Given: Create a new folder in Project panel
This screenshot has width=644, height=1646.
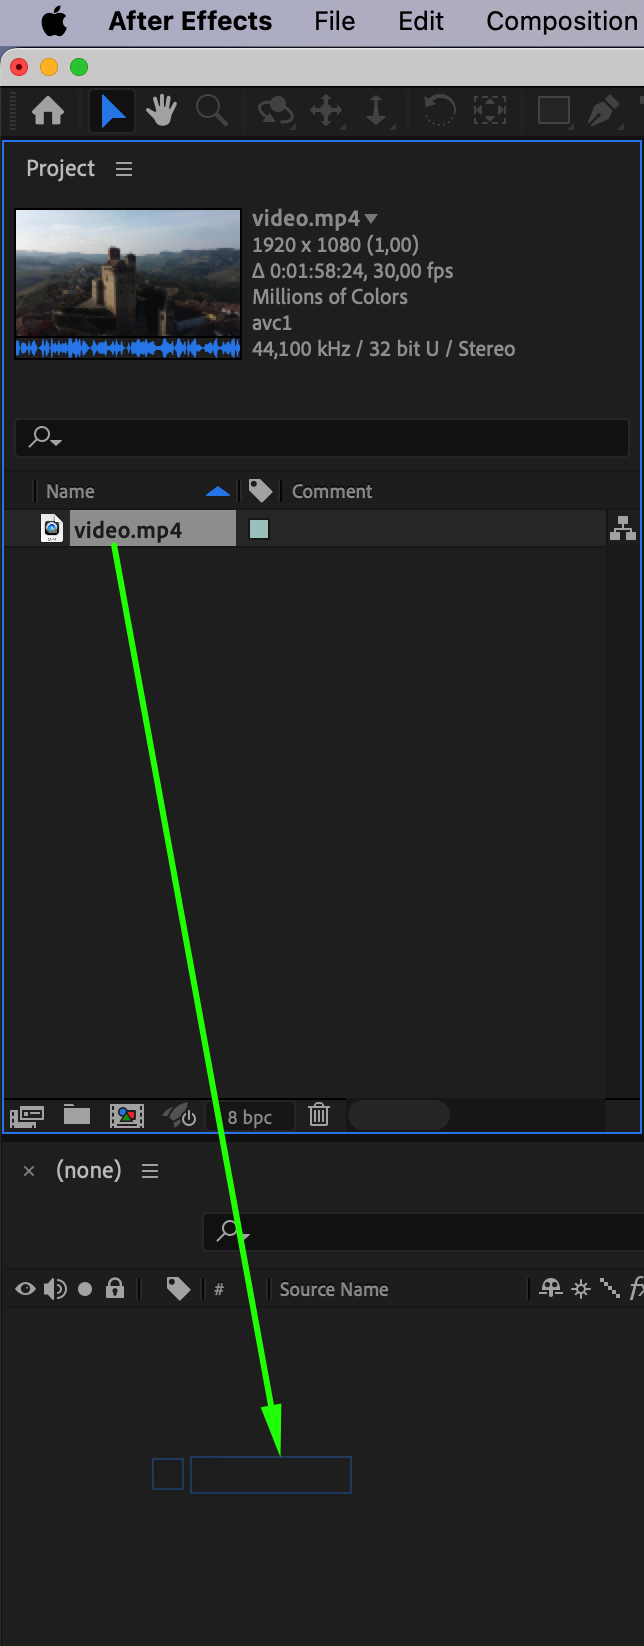Looking at the screenshot, I should pos(77,1114).
